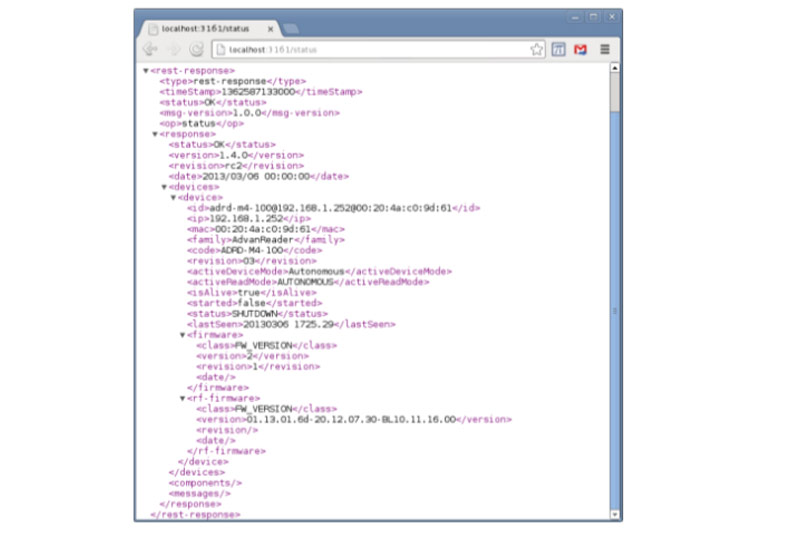Click the timeStamp value 1362587133000

click(x=258, y=92)
